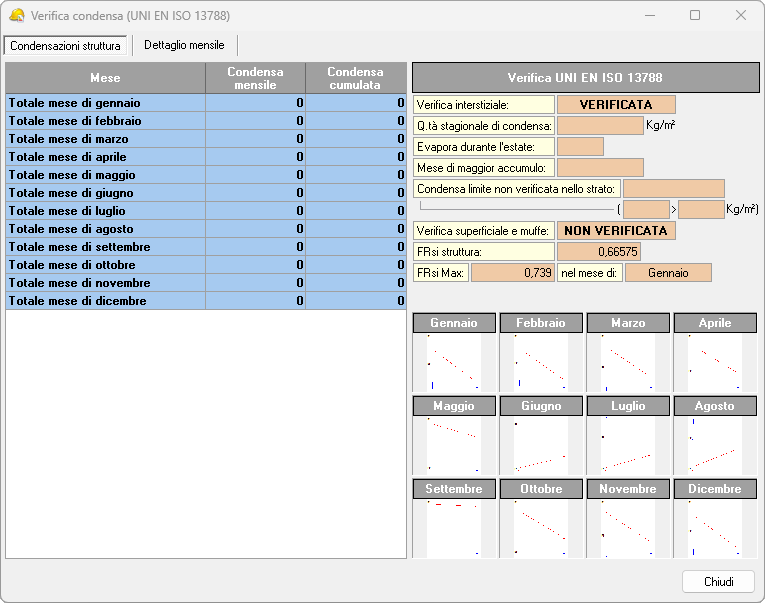
Task: Click the FRsi struttura value field
Action: click(x=598, y=252)
